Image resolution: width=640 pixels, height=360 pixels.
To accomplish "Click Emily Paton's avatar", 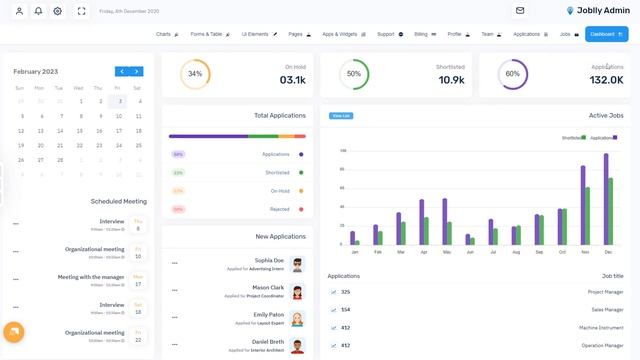I will [297, 319].
